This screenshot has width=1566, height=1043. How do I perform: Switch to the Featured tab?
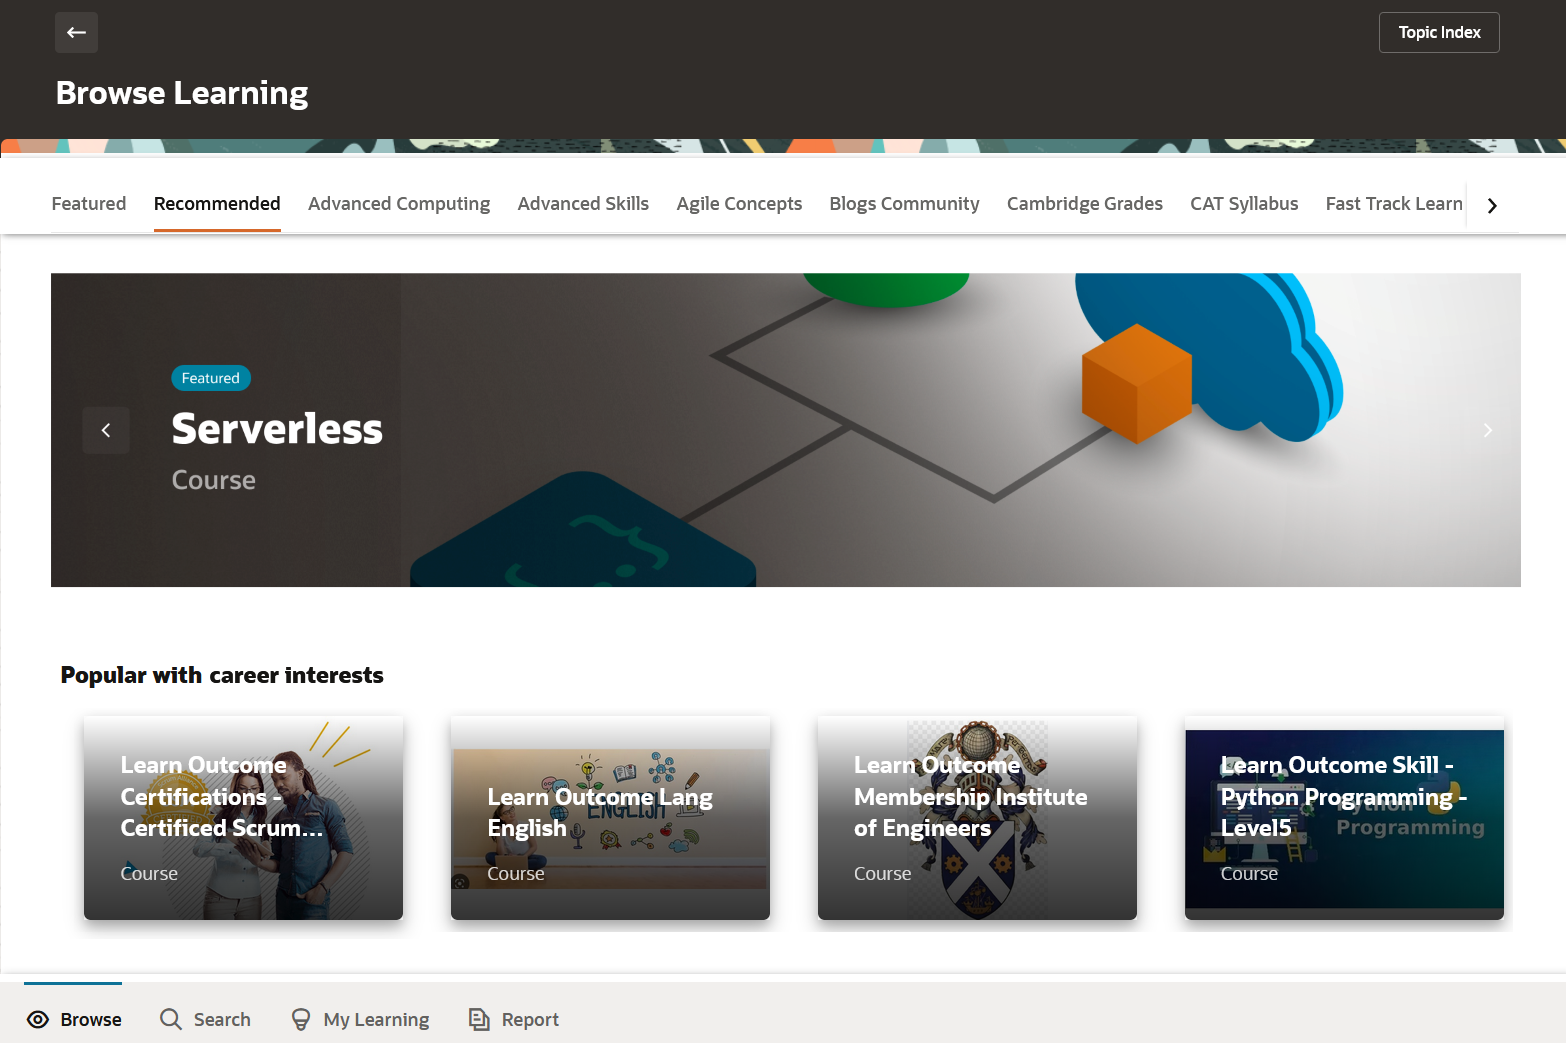[x=89, y=204]
